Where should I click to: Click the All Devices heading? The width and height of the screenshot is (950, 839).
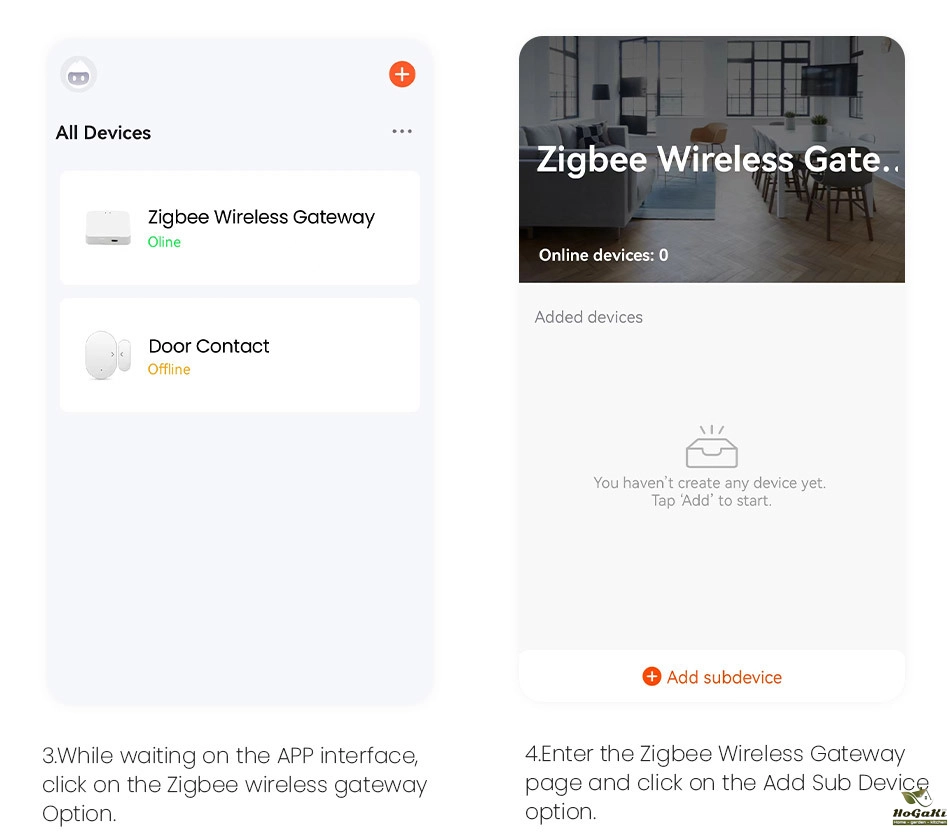103,133
